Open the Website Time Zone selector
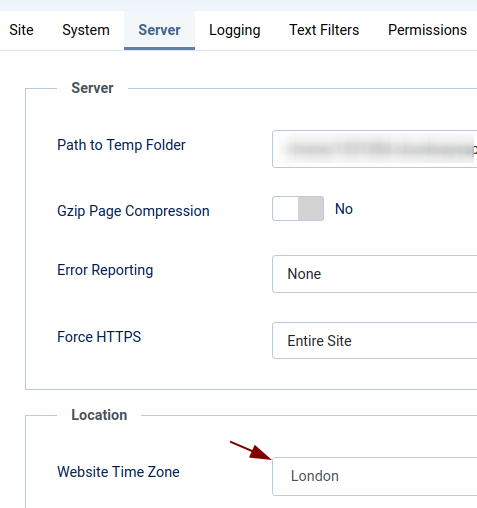The image size is (477, 508). click(x=375, y=476)
